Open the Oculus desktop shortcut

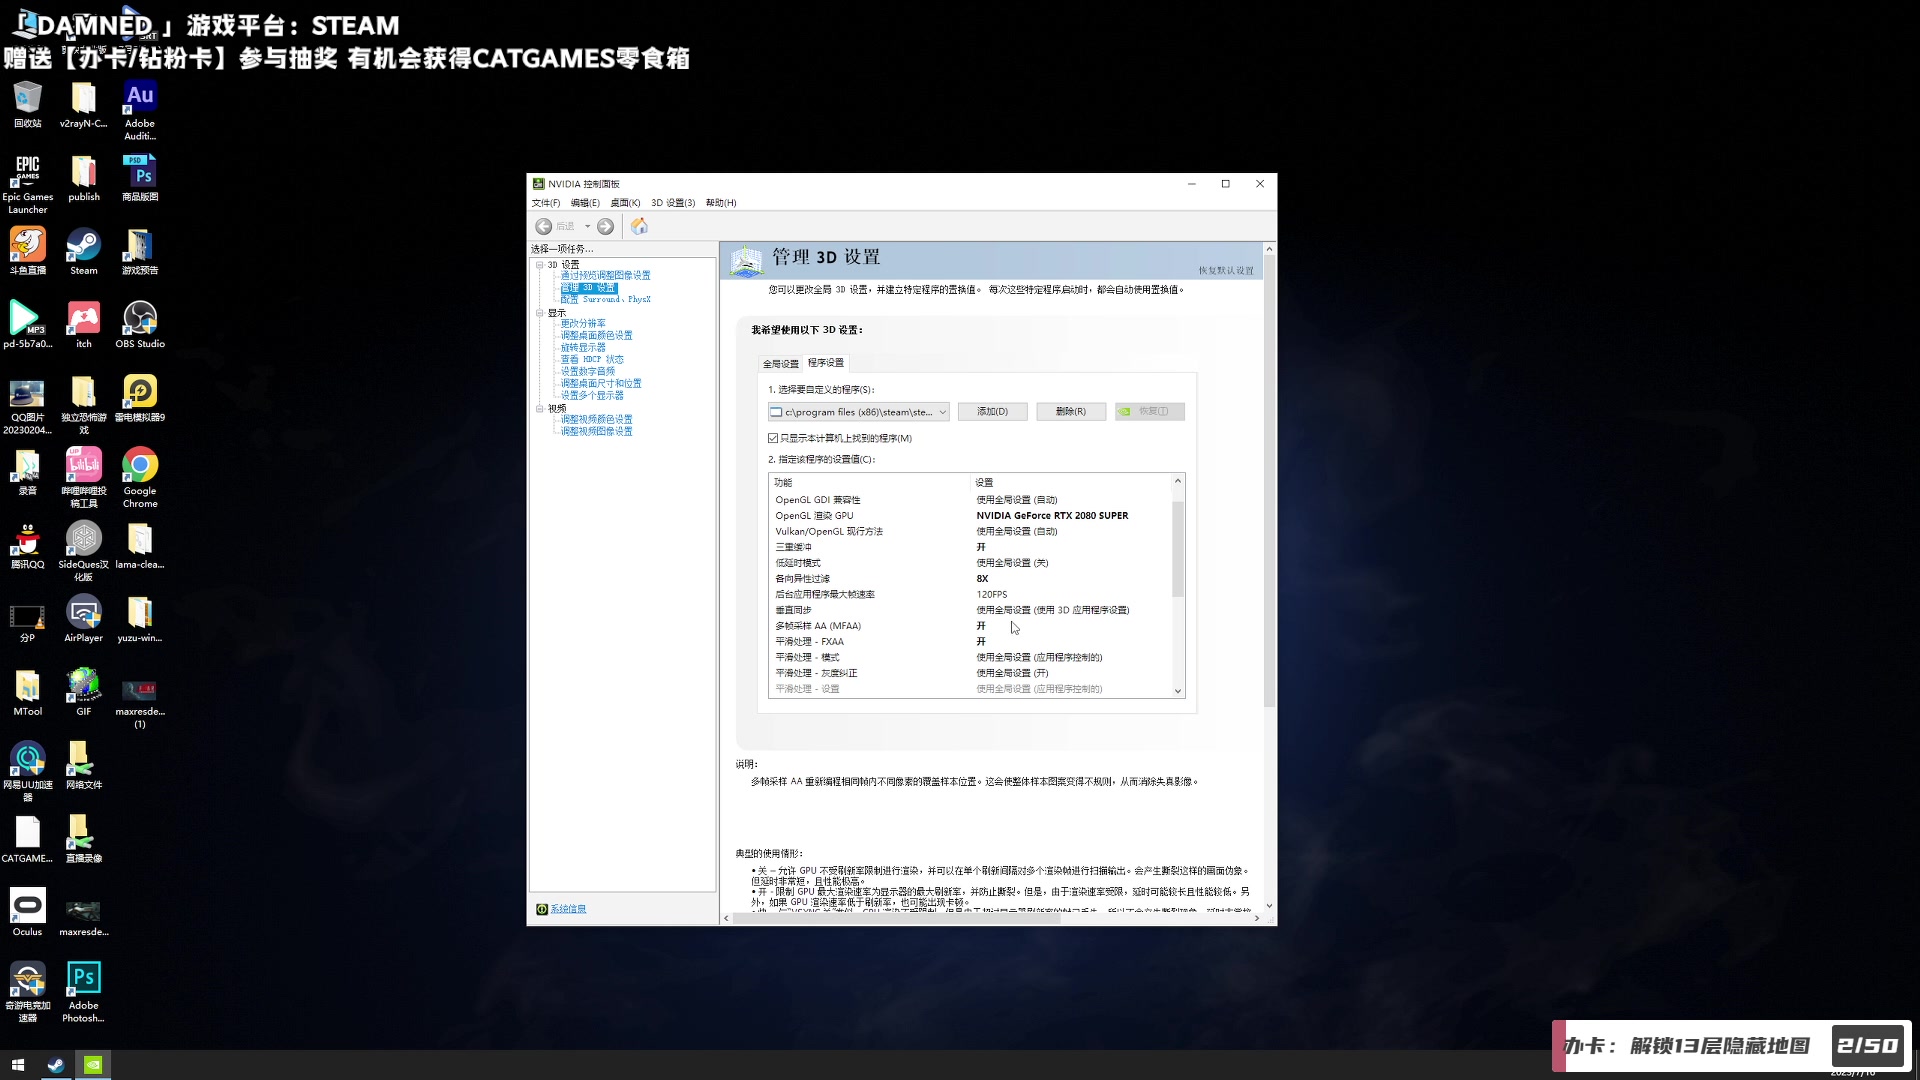click(27, 912)
